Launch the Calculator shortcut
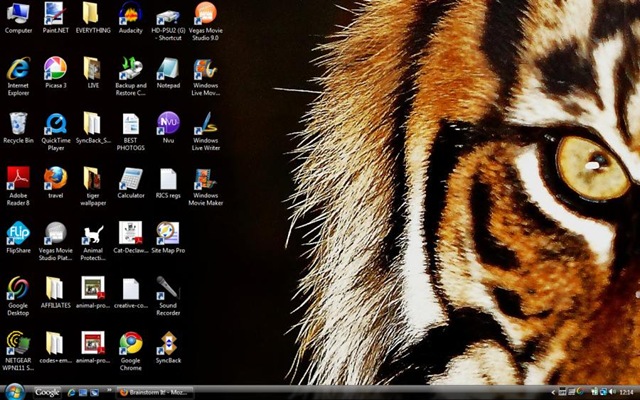Screen dimensions: 640x400 [x=131, y=183]
